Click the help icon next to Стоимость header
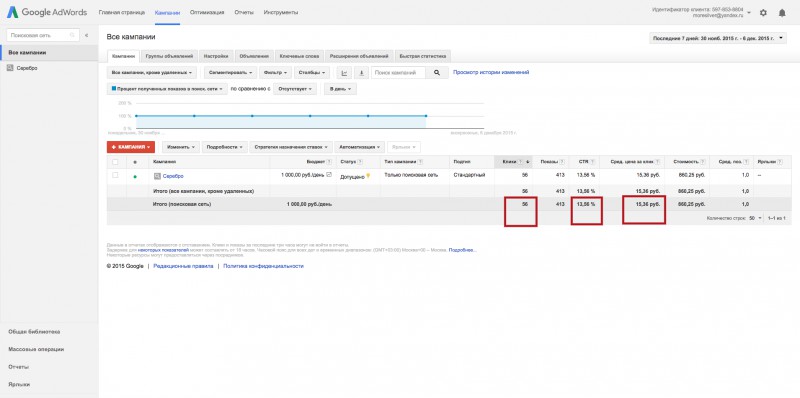Screen dimensions: 800x398 [x=704, y=162]
